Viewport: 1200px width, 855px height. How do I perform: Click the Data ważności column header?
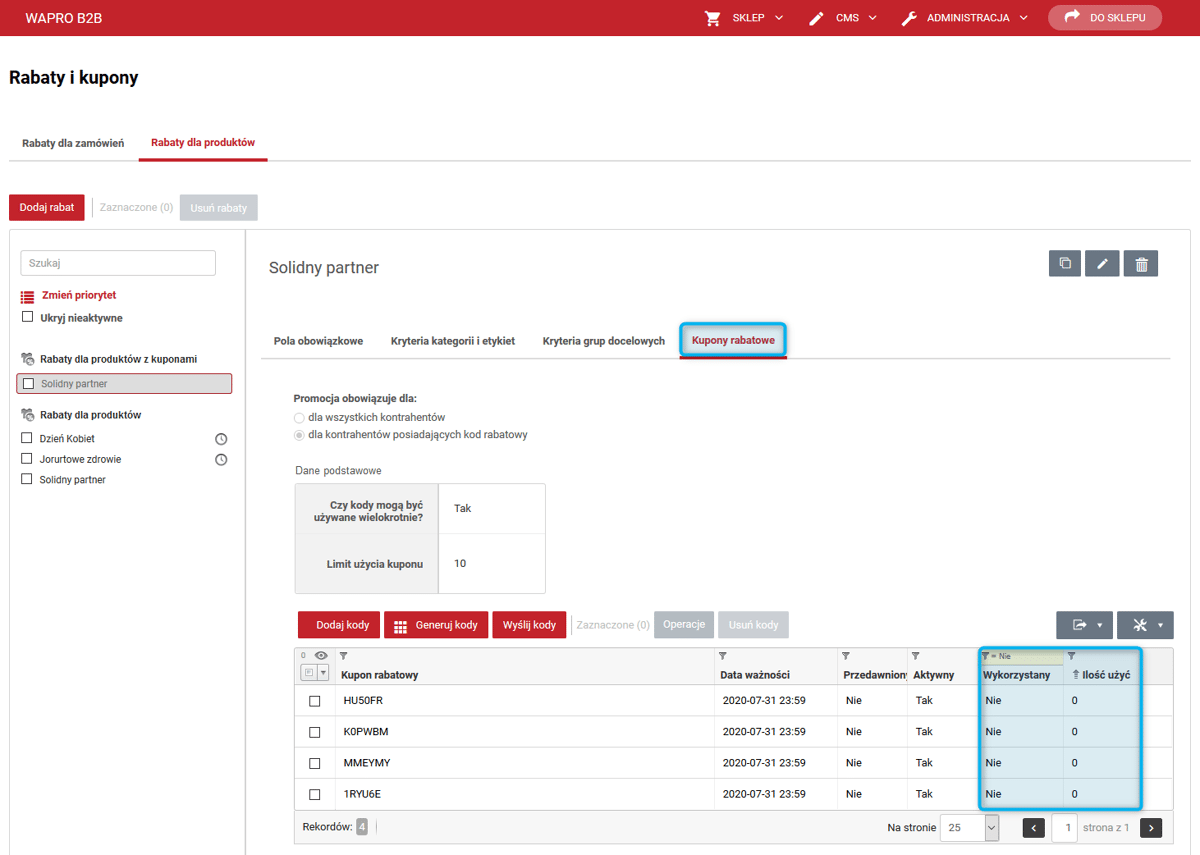click(755, 675)
